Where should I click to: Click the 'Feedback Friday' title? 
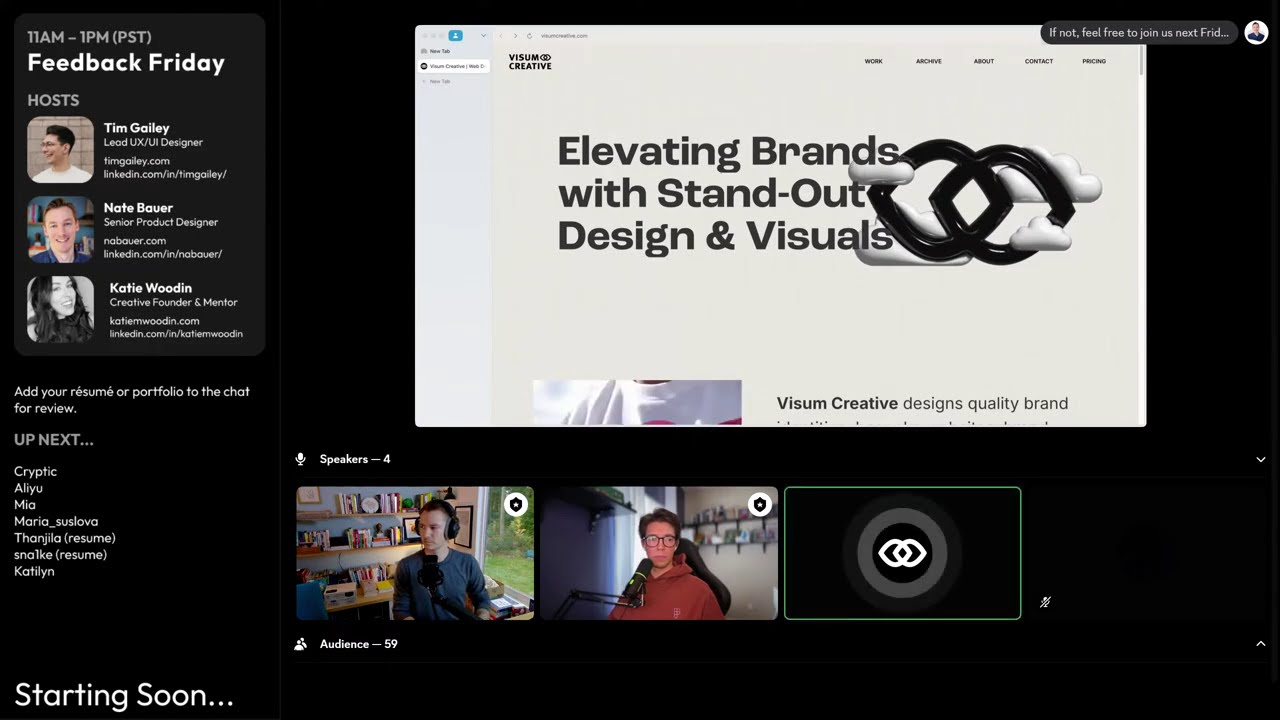click(126, 63)
